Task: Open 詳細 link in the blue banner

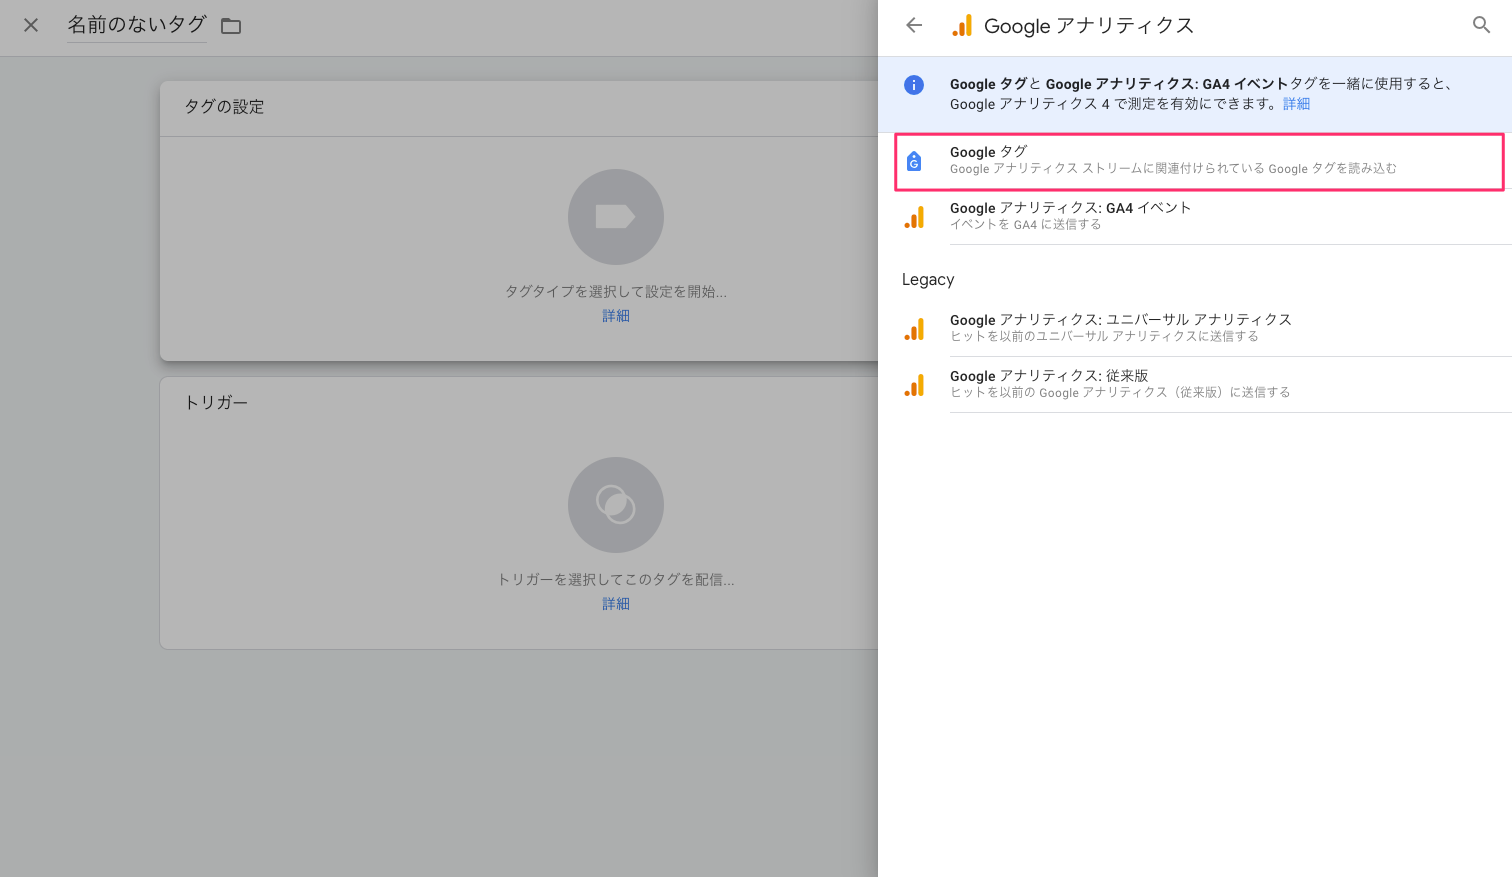Action: pyautogui.click(x=1296, y=104)
